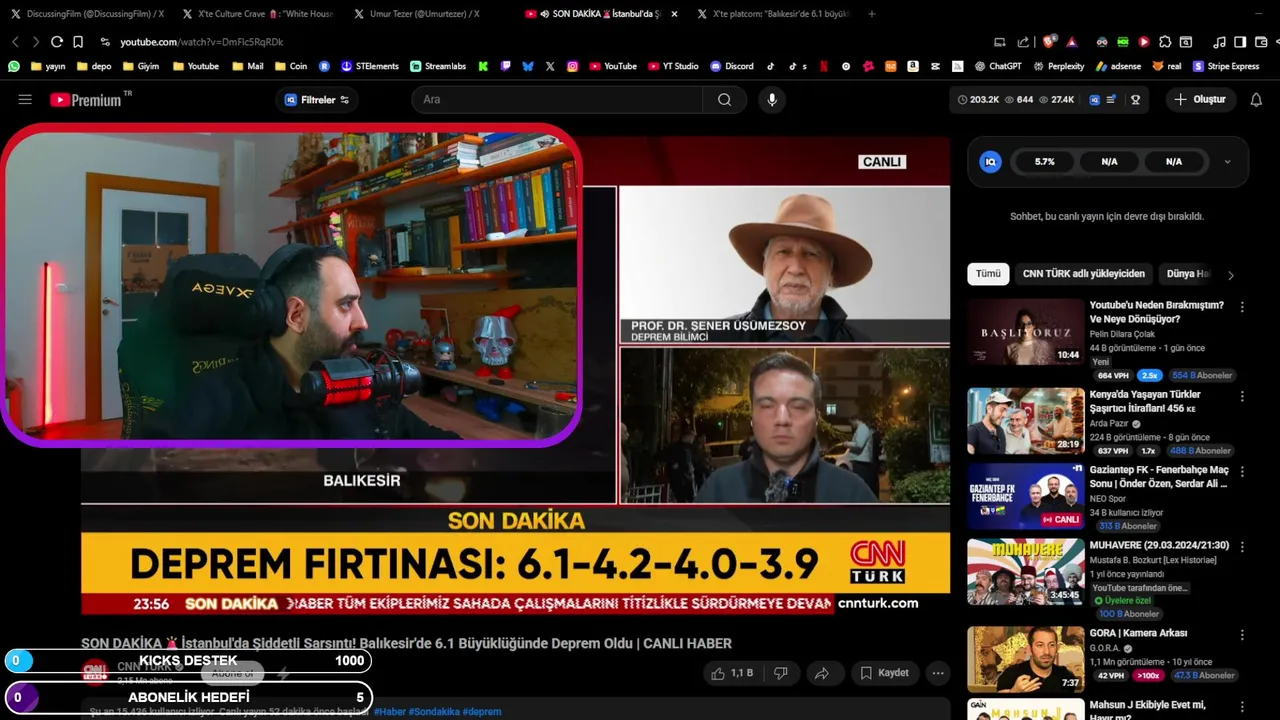
Task: Open the Bluesky butterfly bookmark
Action: pos(528,66)
